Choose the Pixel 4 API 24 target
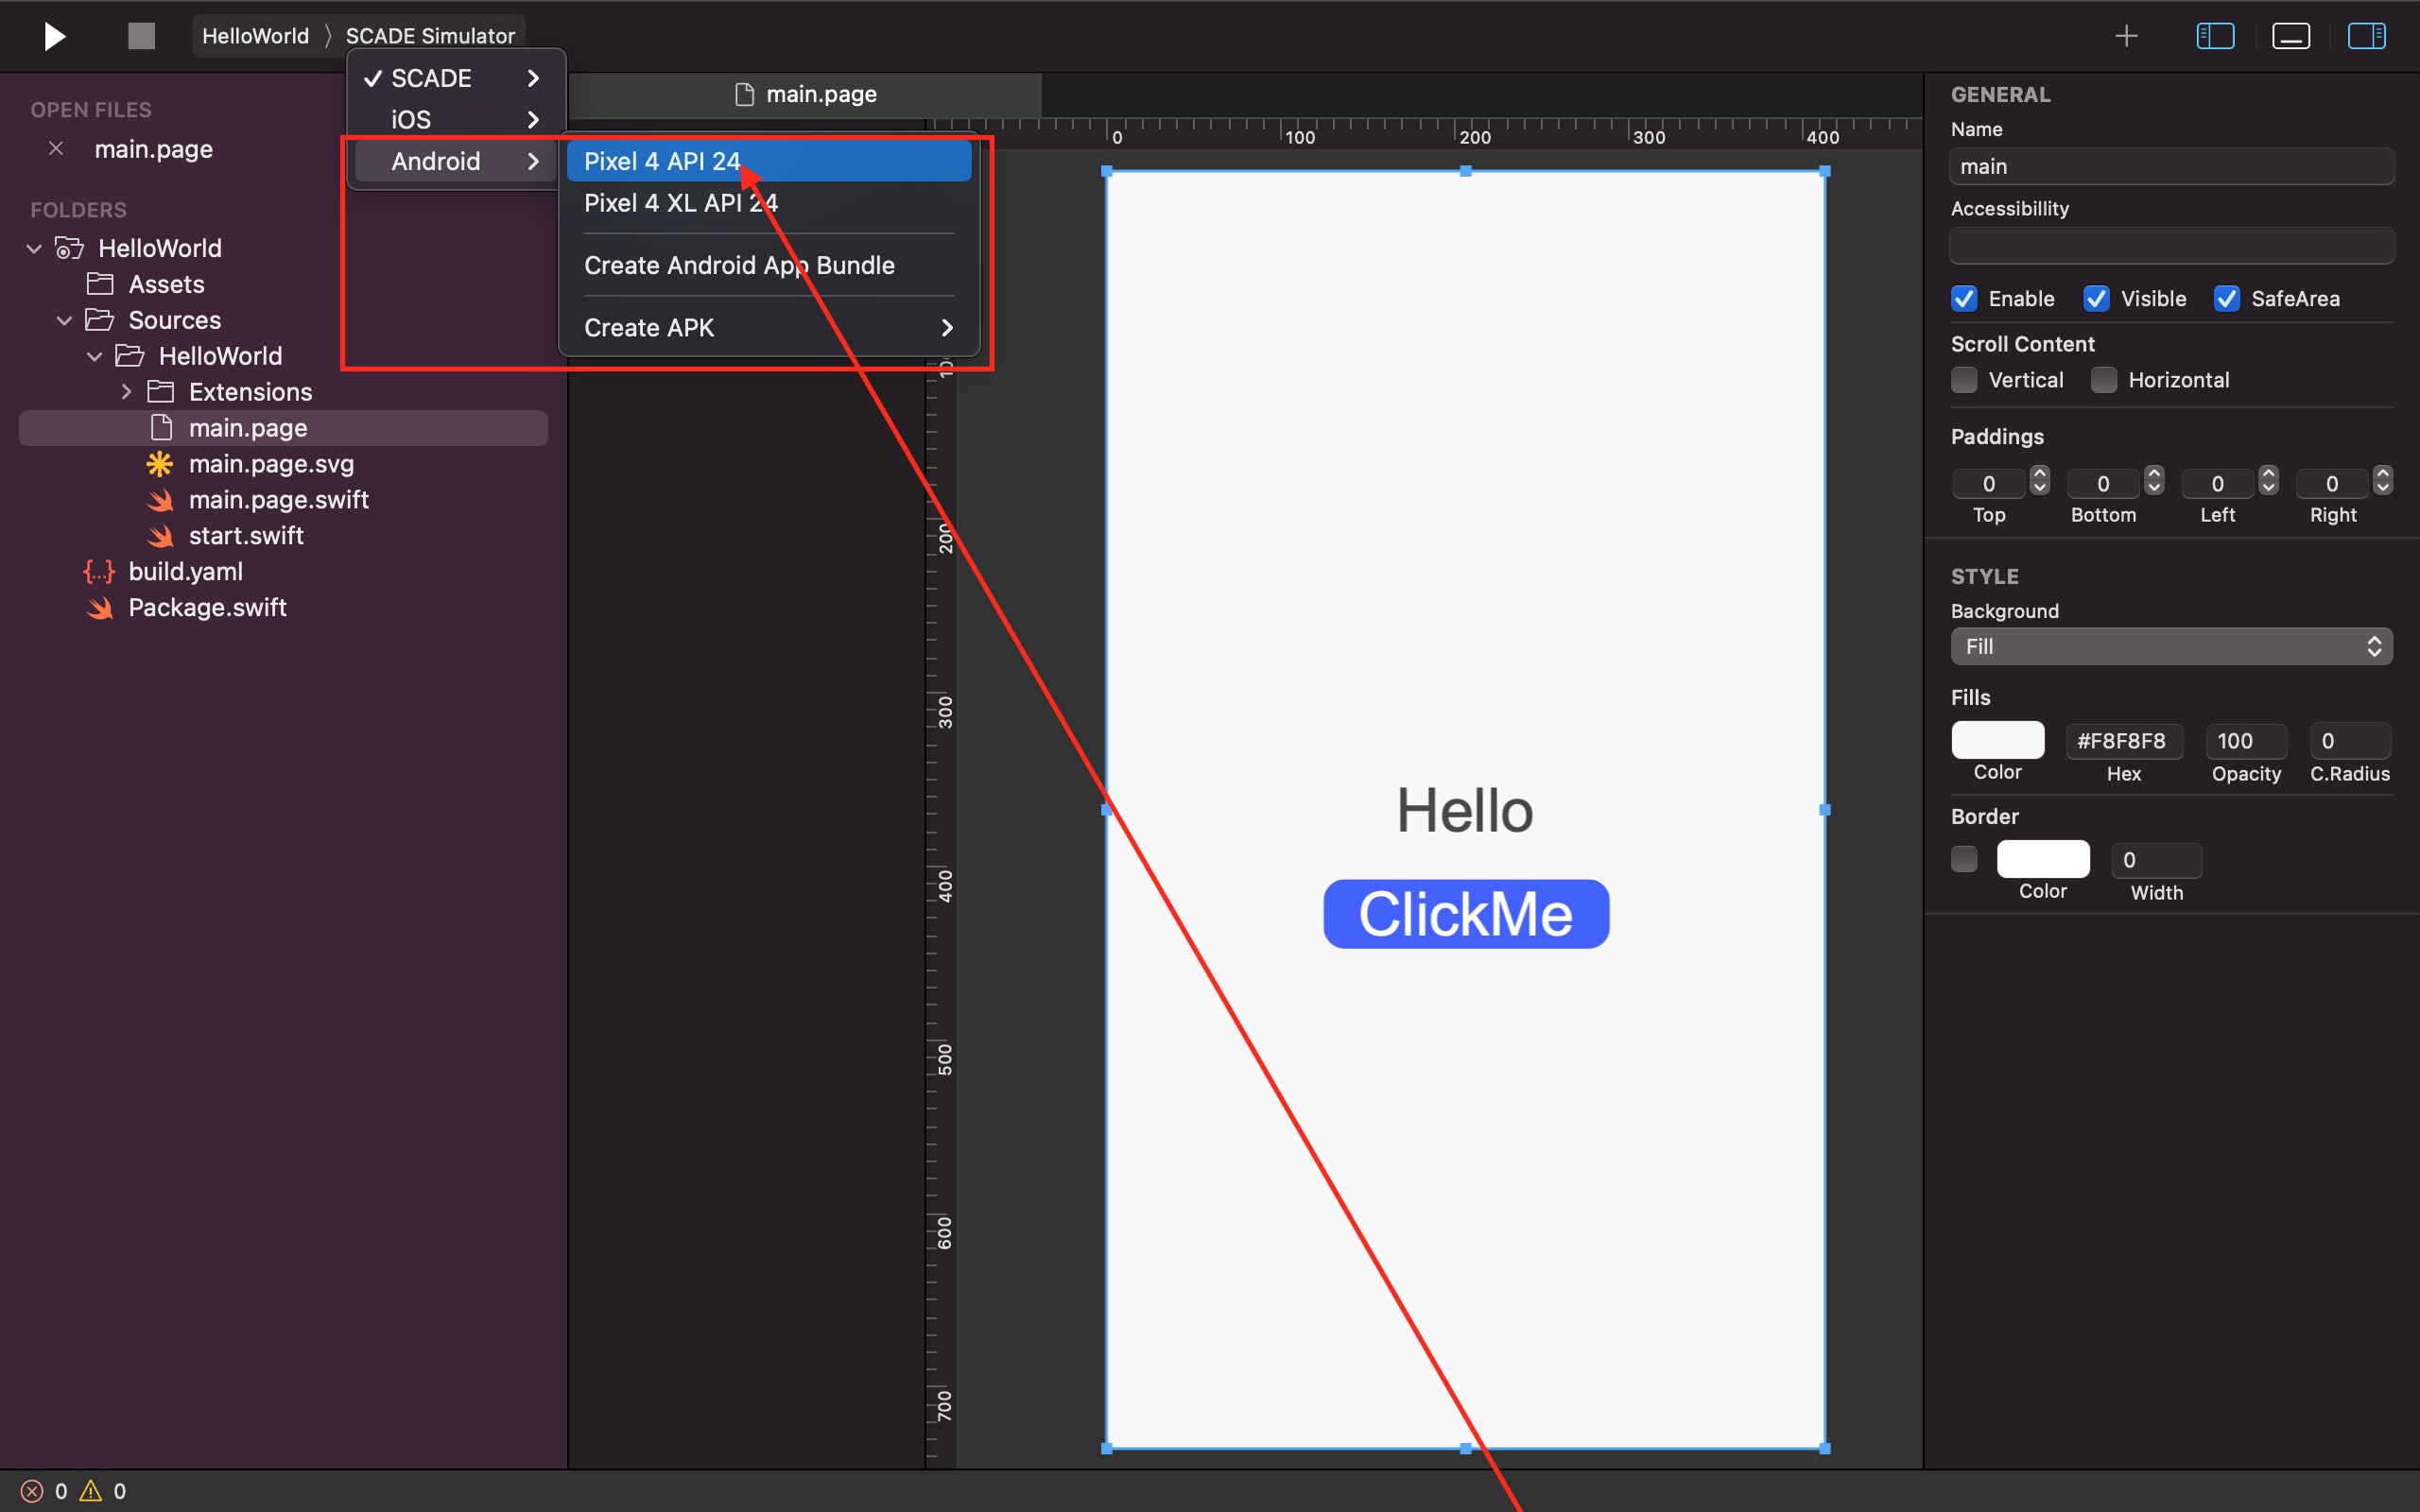Image resolution: width=2420 pixels, height=1512 pixels. click(768, 161)
